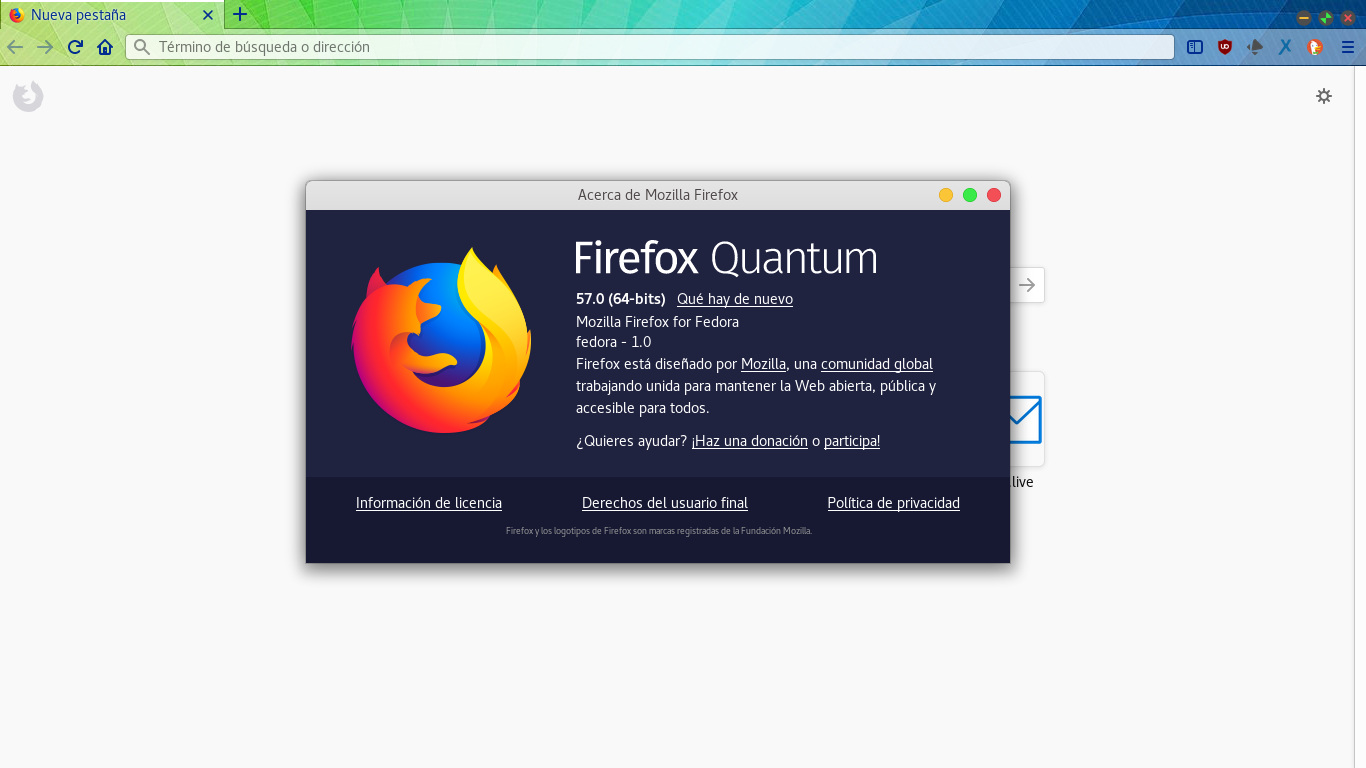This screenshot has width=1366, height=768.
Task: Select the Nueva pestaña tab
Action: pos(112,15)
